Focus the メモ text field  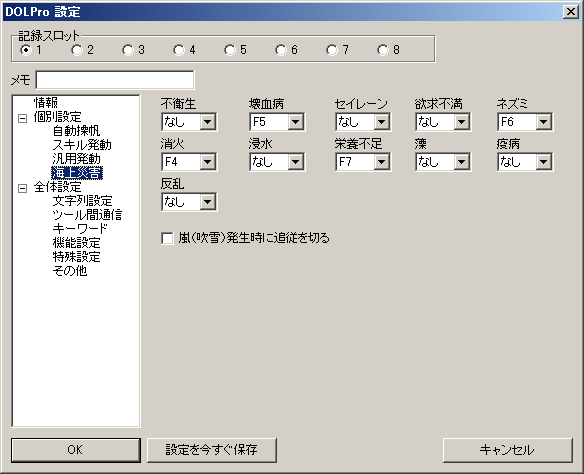click(115, 80)
